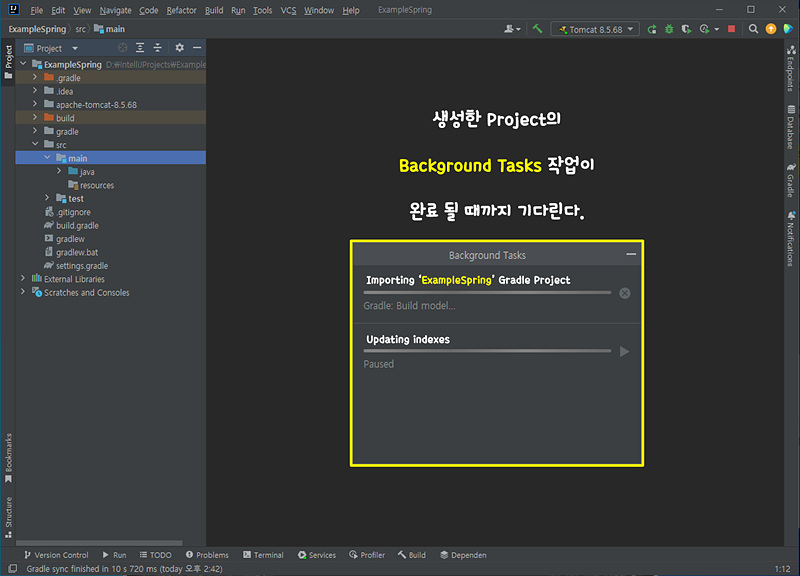Viewport: 800px width, 576px height.
Task: Toggle tool window bars icon in status corner
Action: coord(13,568)
